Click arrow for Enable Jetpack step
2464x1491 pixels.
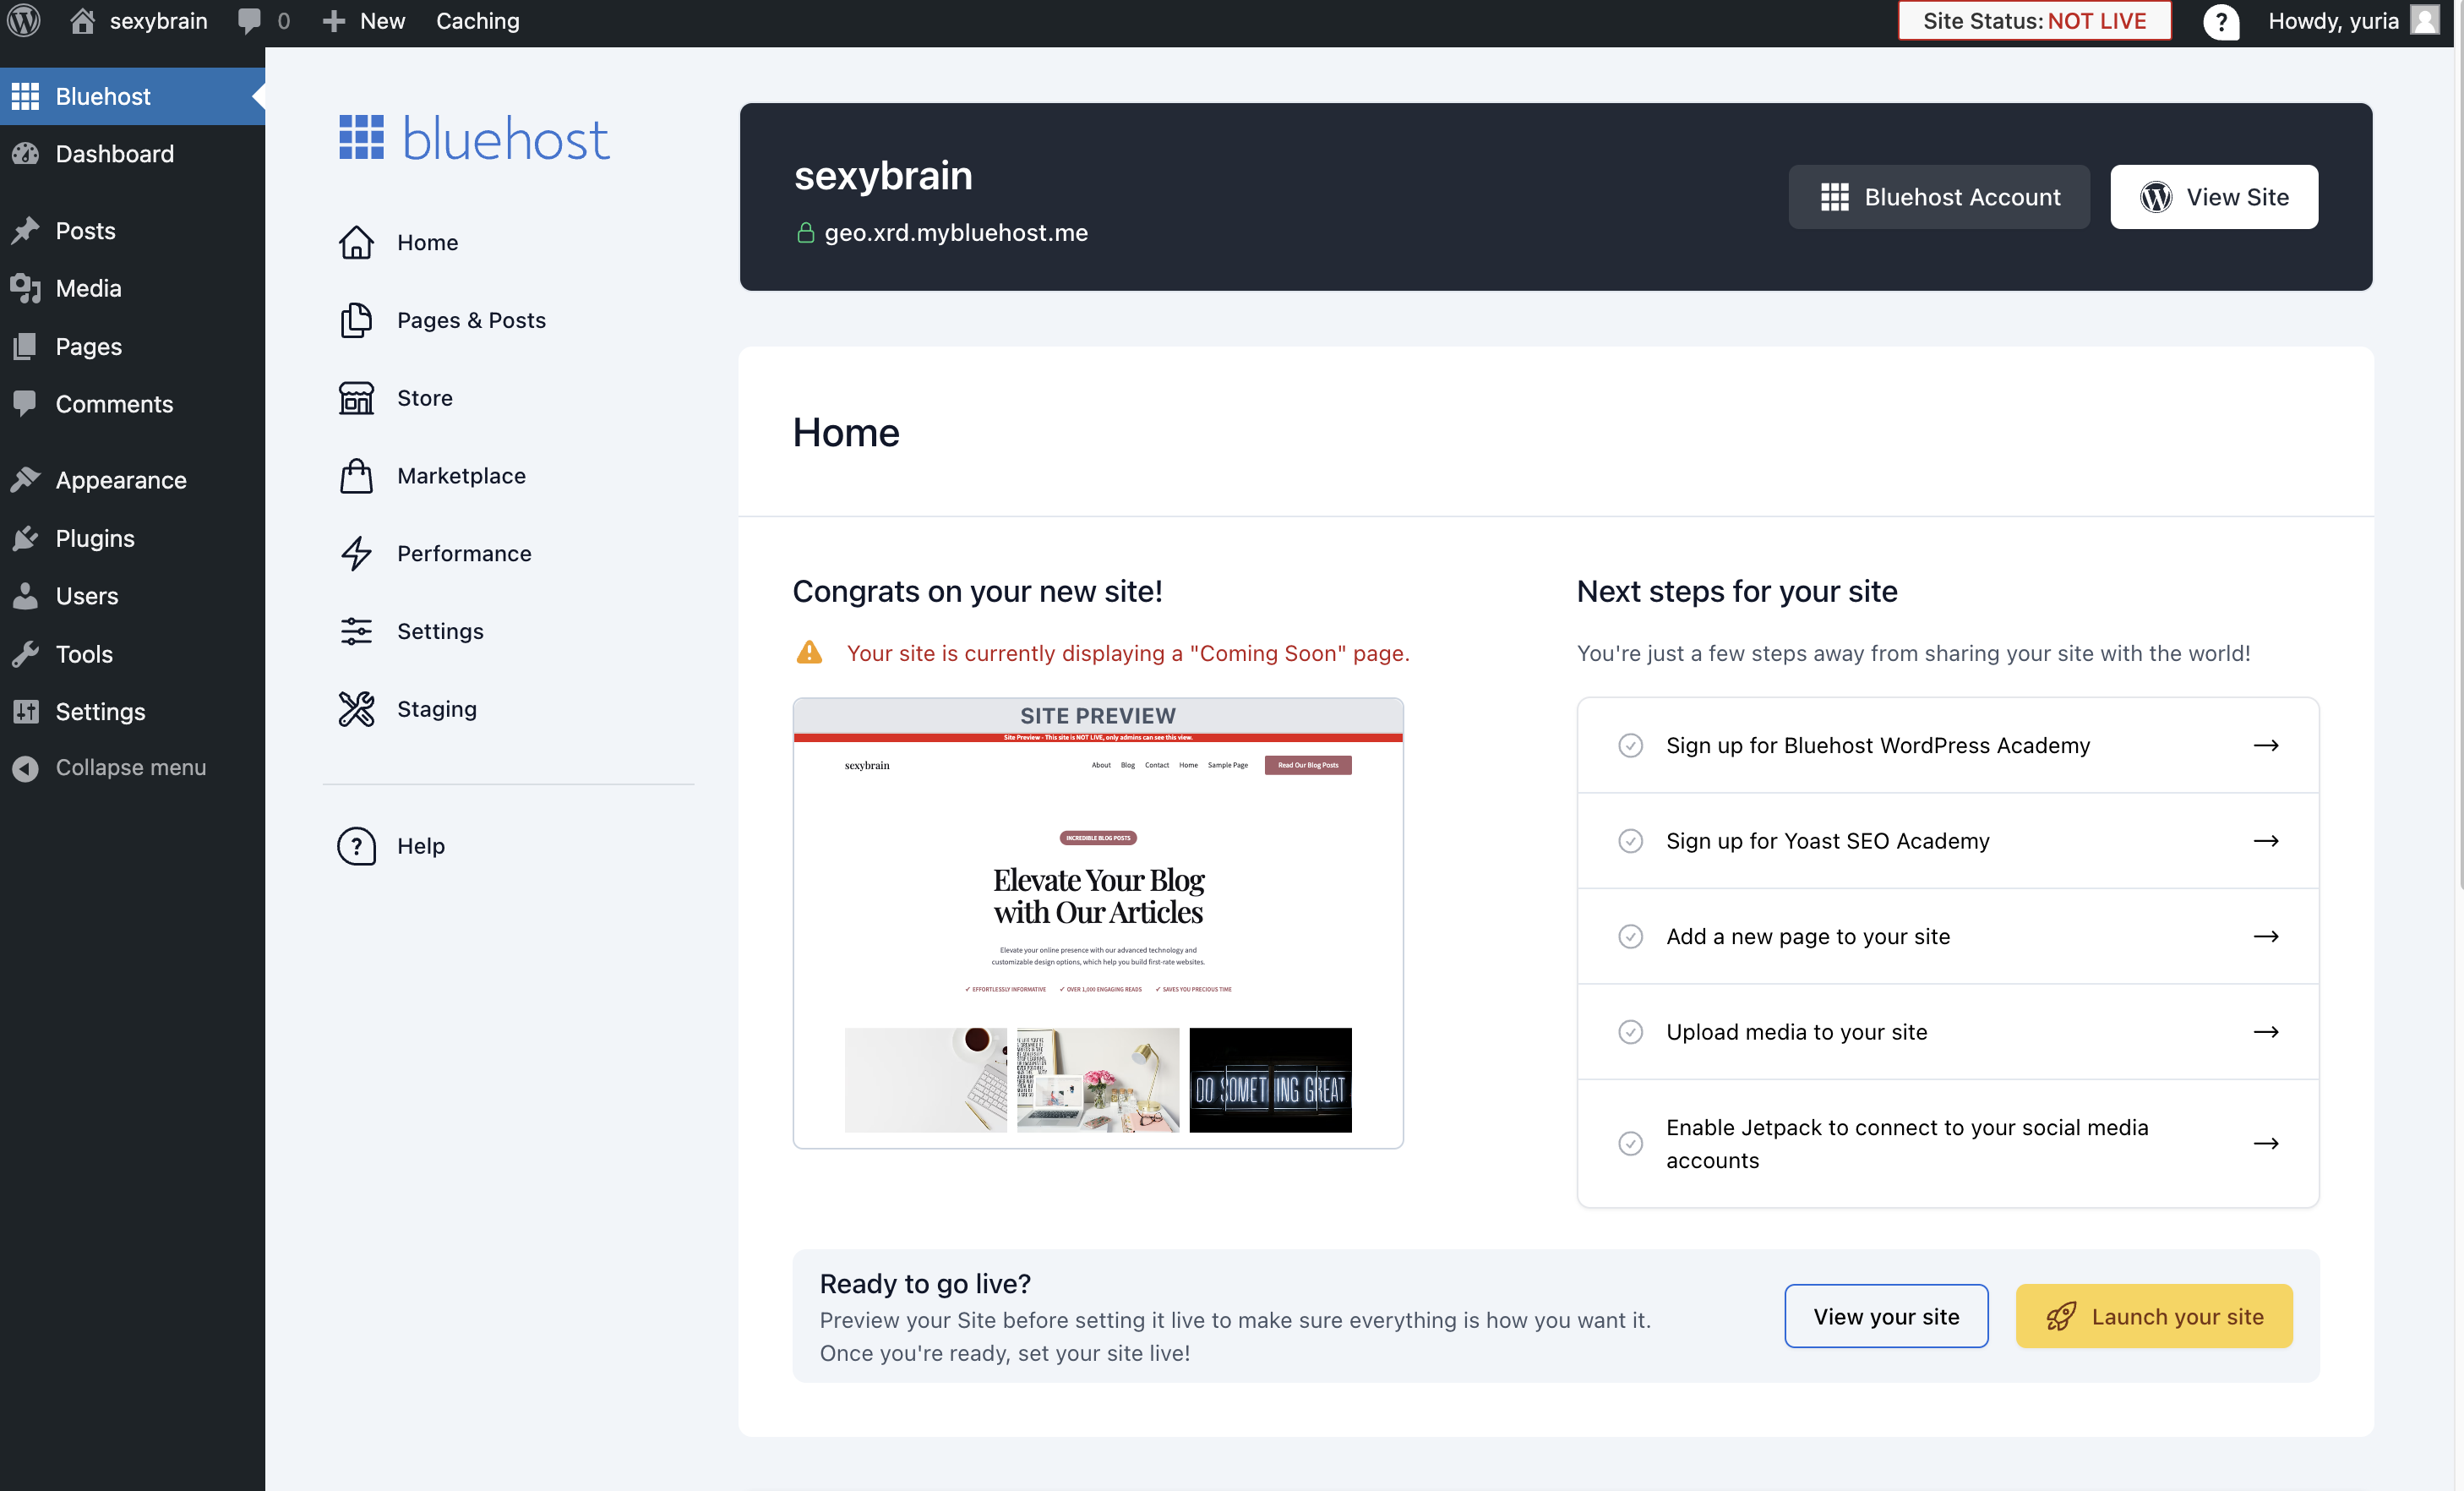[2266, 1143]
